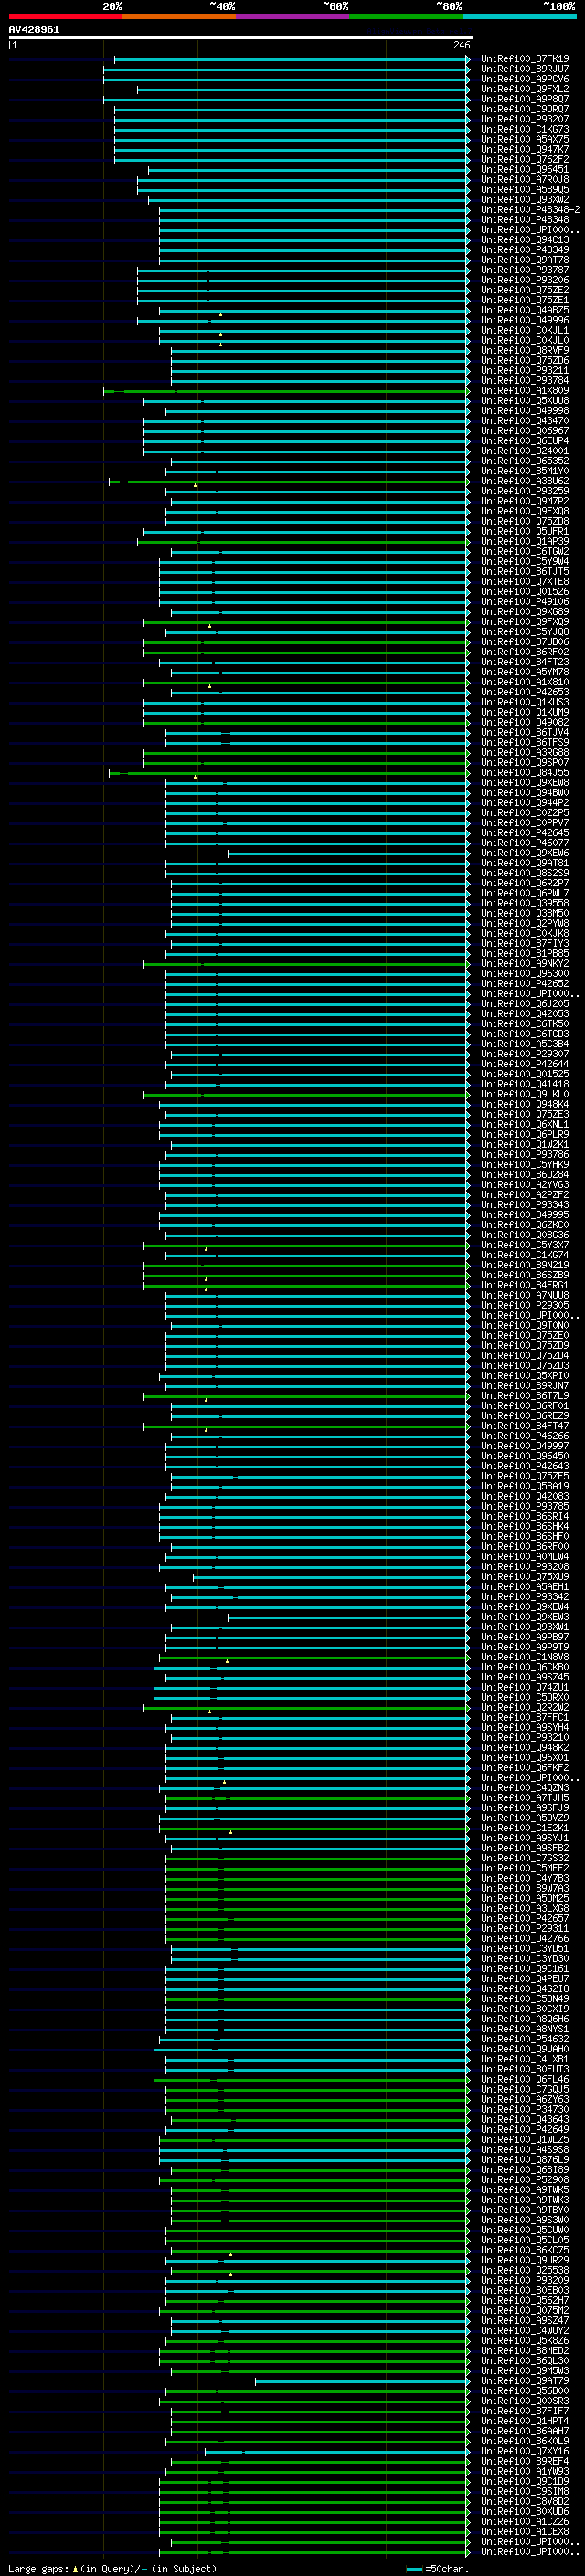Click label UniRef100_B7UD06
585x2576 pixels.
(x=525, y=642)
